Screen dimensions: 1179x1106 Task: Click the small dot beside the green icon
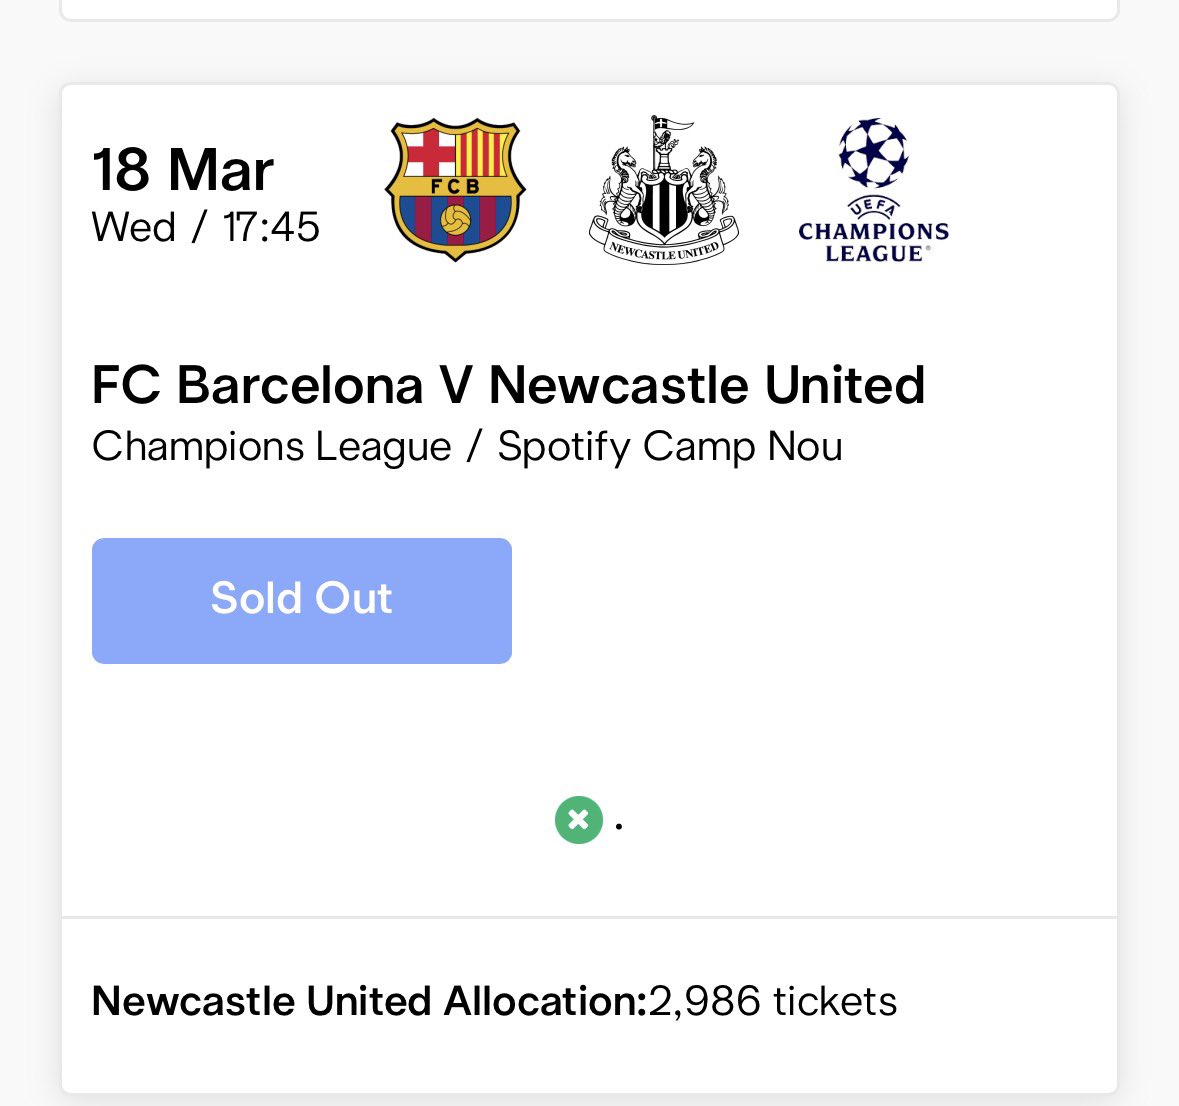pos(619,827)
